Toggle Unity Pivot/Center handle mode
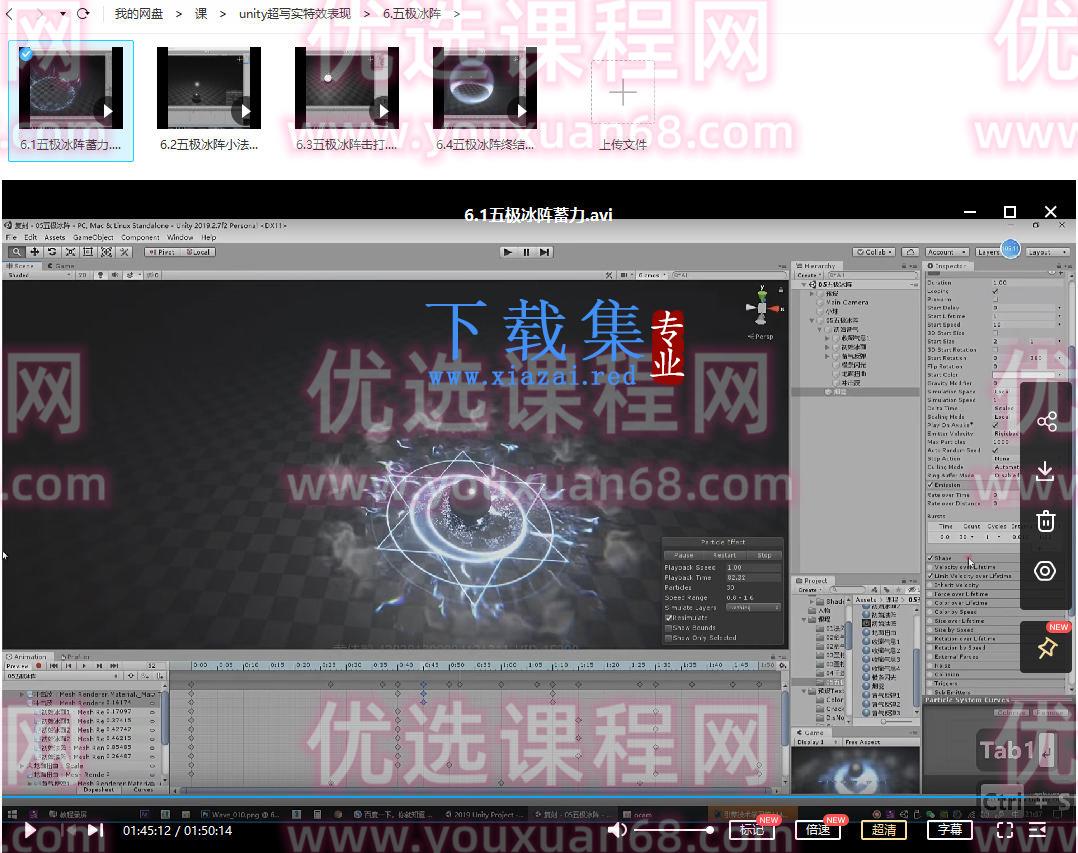The image size is (1078, 853). (162, 252)
